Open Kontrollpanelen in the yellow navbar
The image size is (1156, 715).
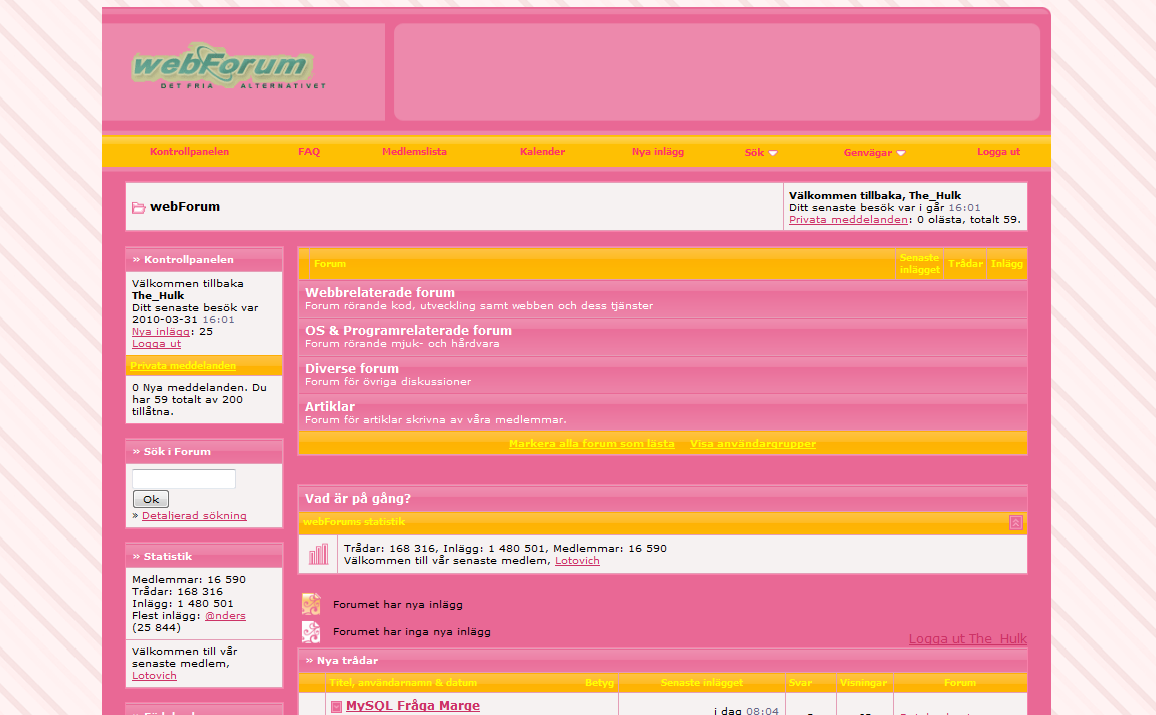pos(189,152)
